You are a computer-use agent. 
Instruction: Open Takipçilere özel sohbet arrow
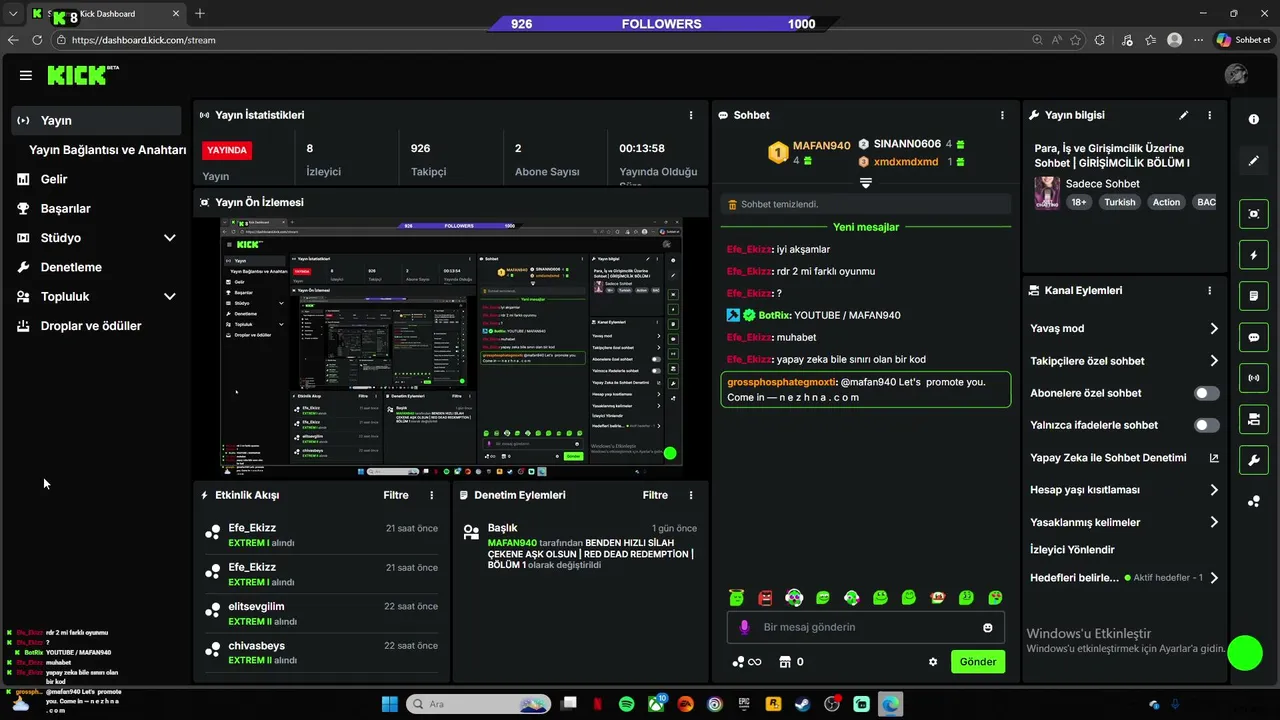coord(1214,361)
